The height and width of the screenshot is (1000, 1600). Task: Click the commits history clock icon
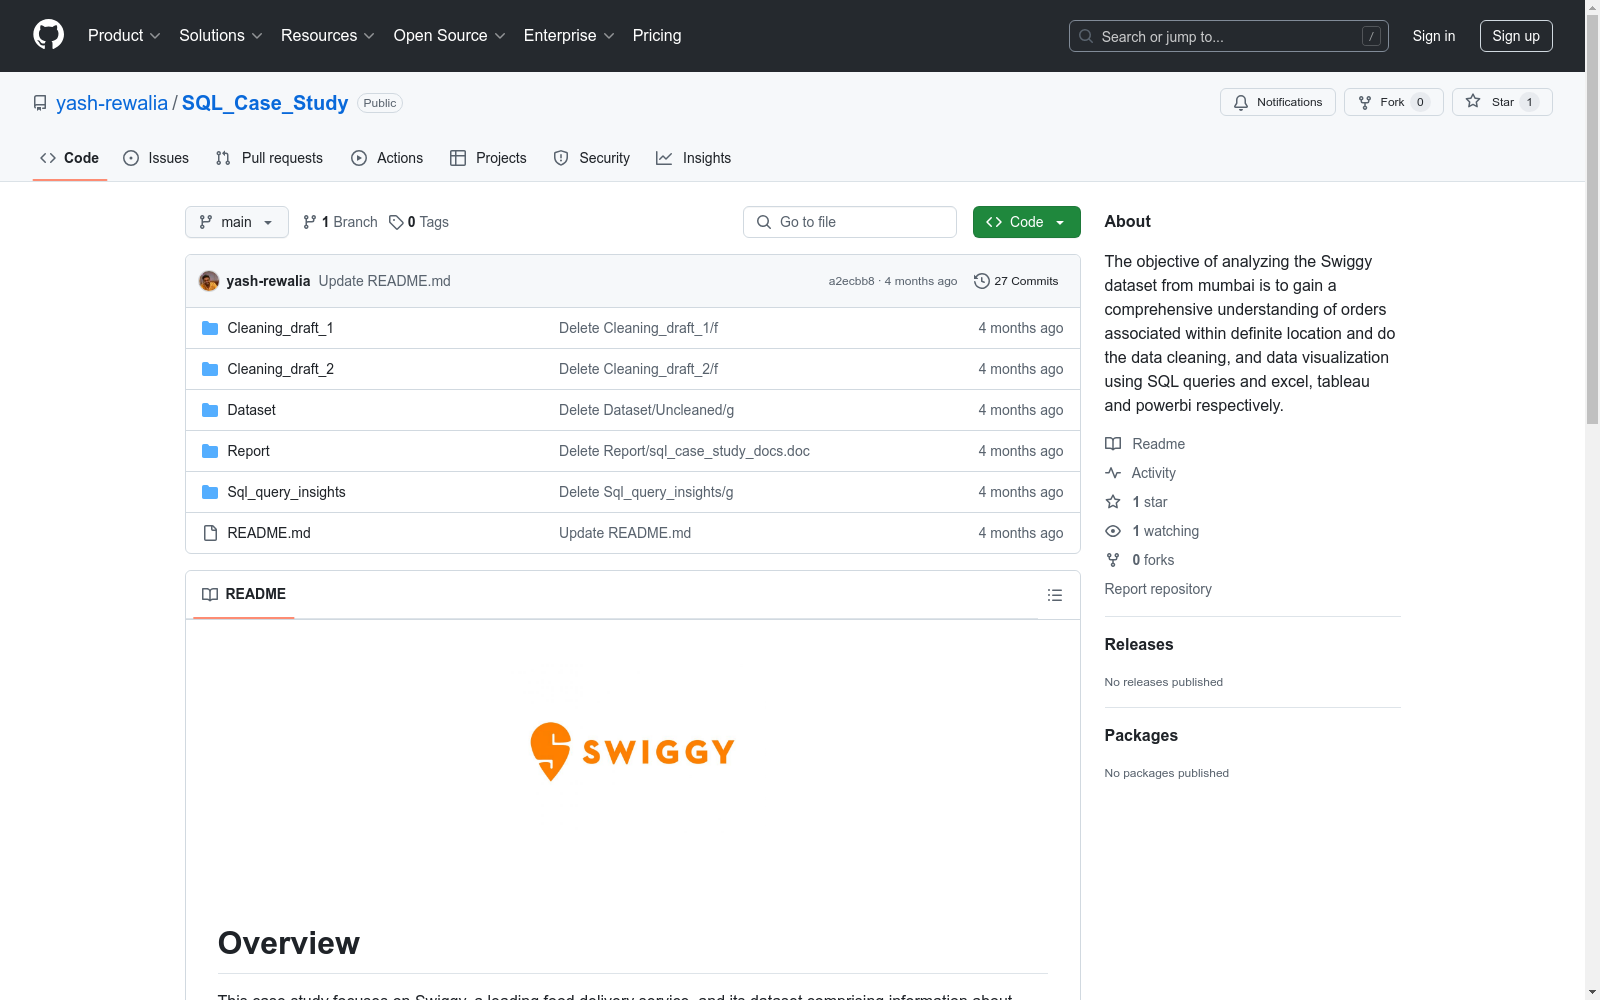[982, 281]
